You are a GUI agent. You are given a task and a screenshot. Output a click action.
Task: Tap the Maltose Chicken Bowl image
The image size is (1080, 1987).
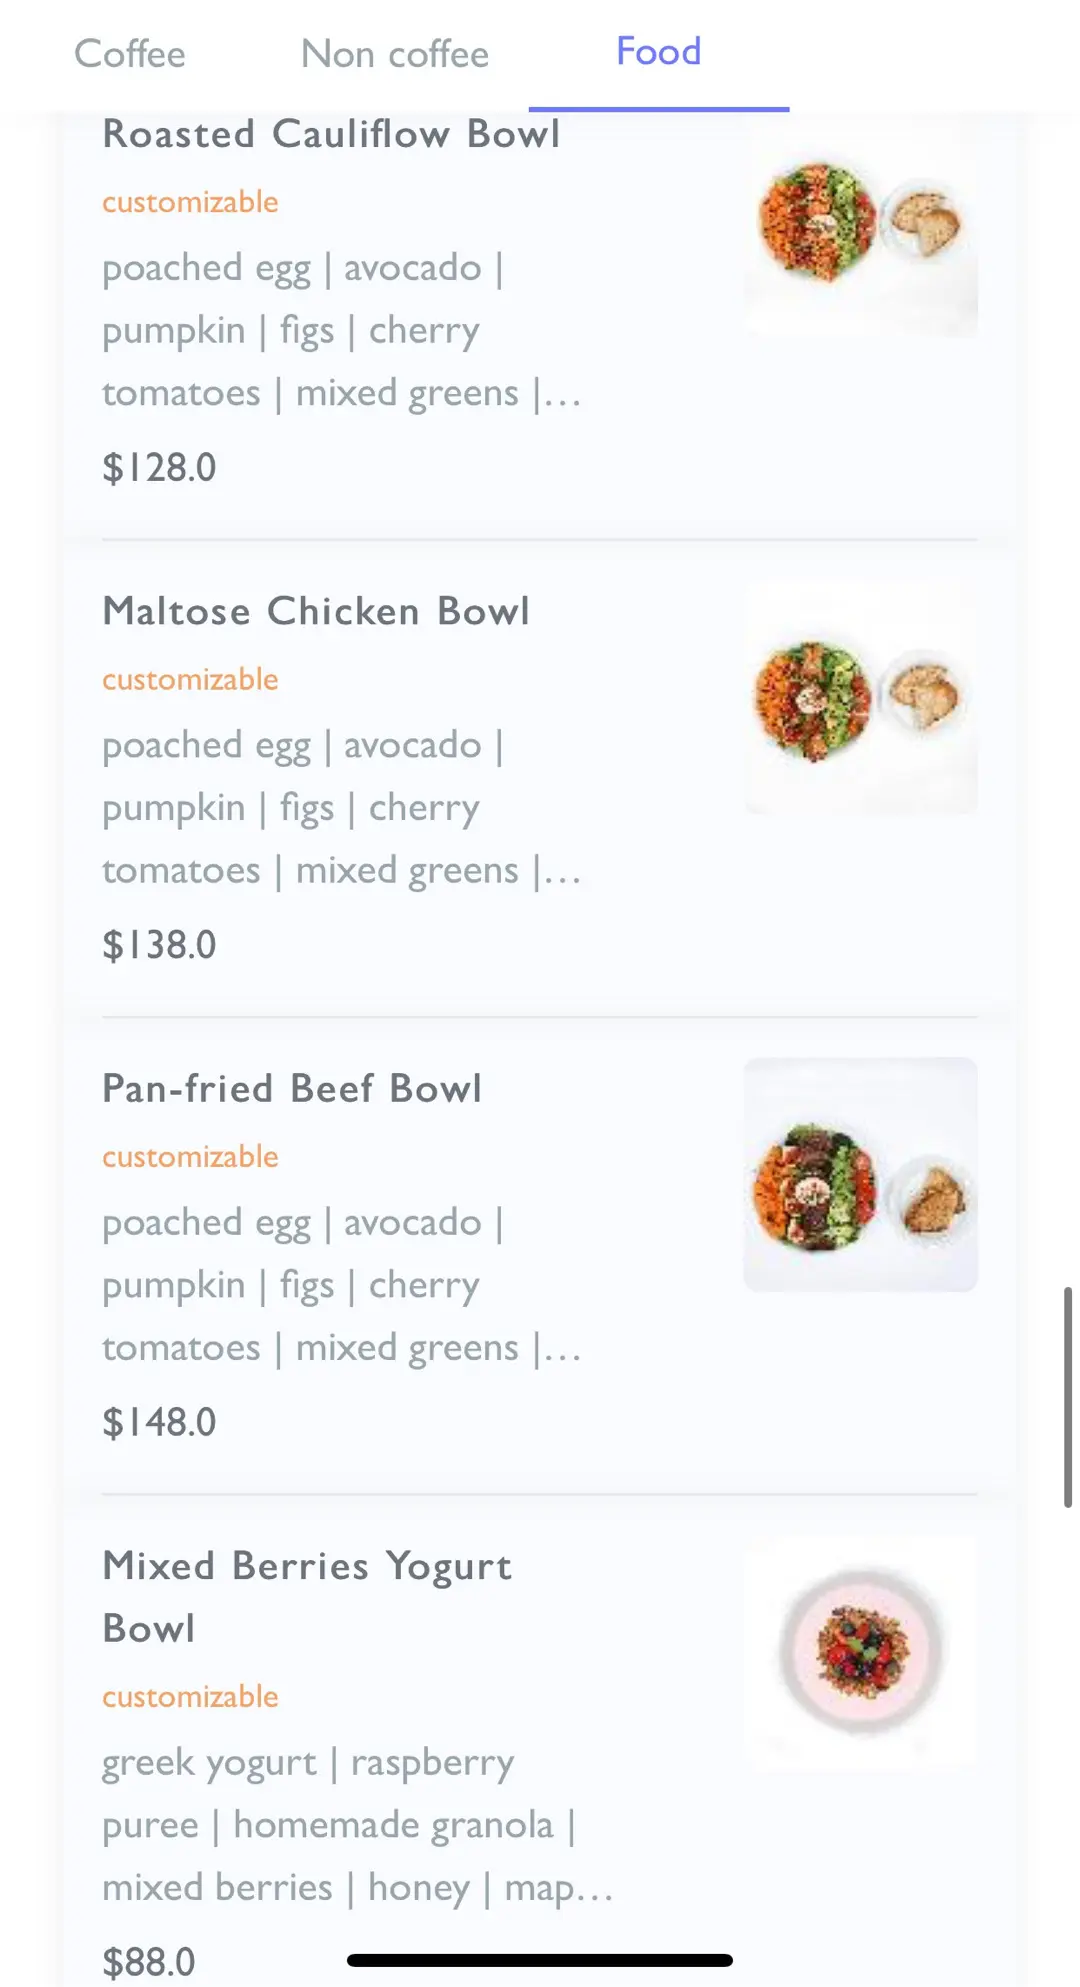pos(860,698)
